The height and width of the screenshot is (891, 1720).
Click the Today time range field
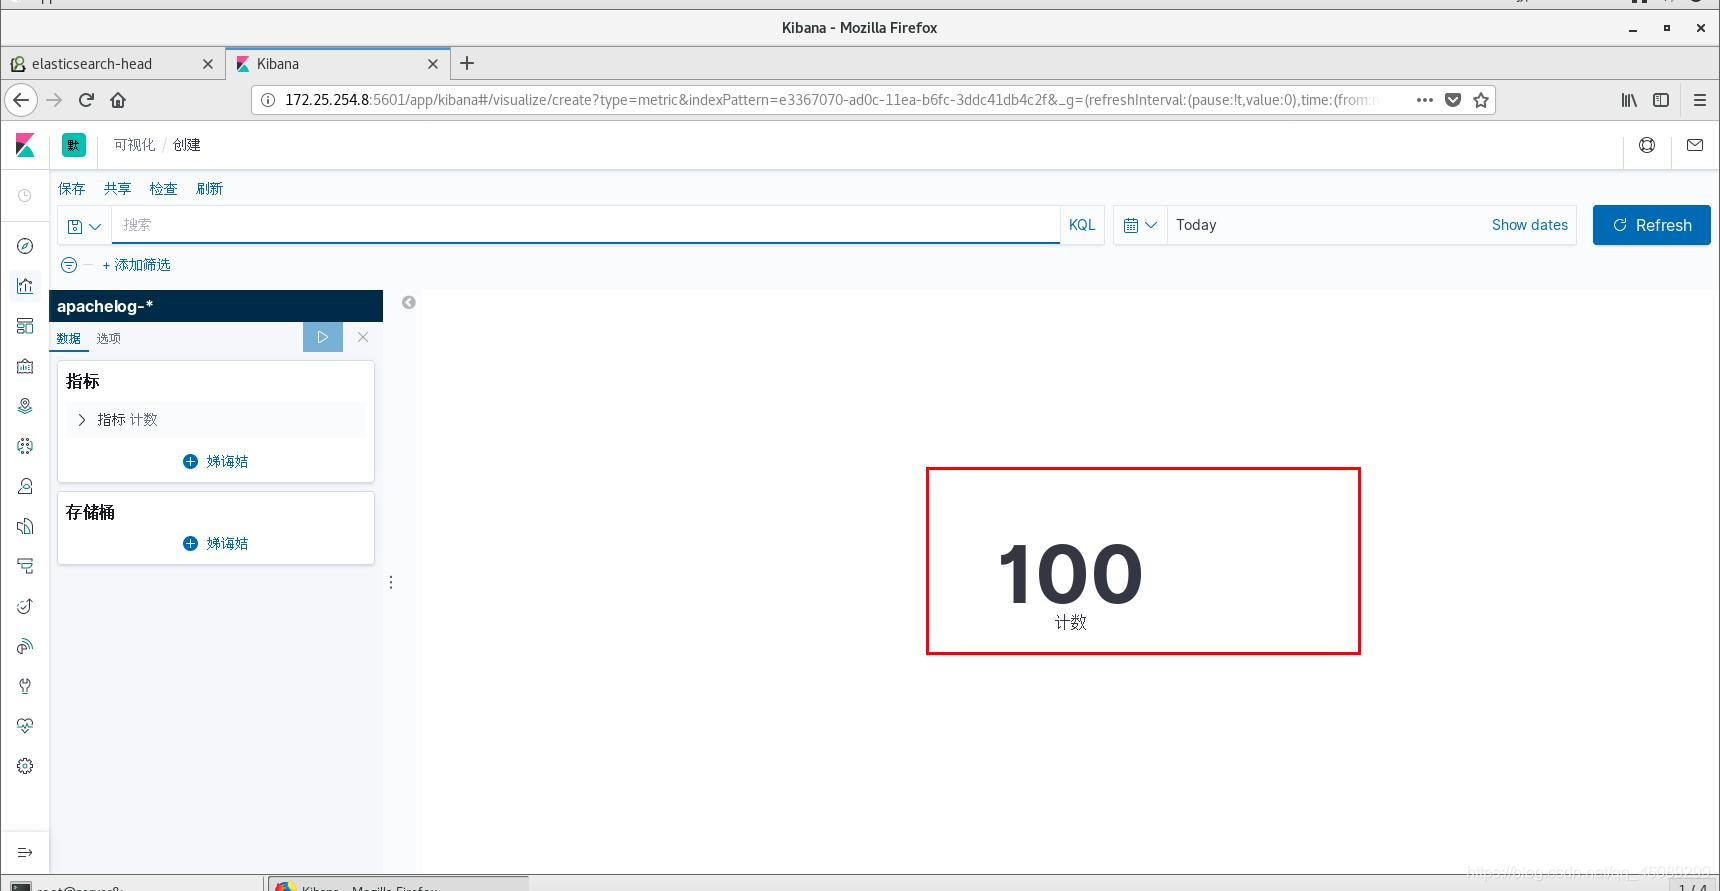click(x=1328, y=225)
